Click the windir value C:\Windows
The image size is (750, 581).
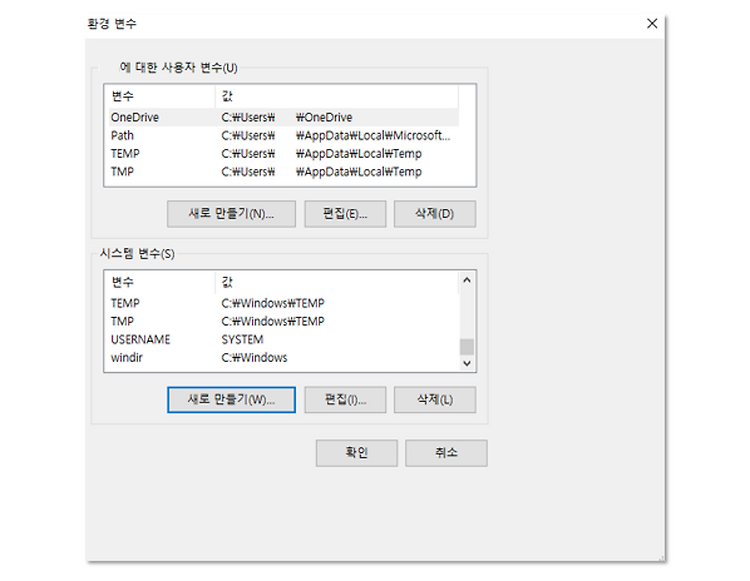(x=254, y=358)
